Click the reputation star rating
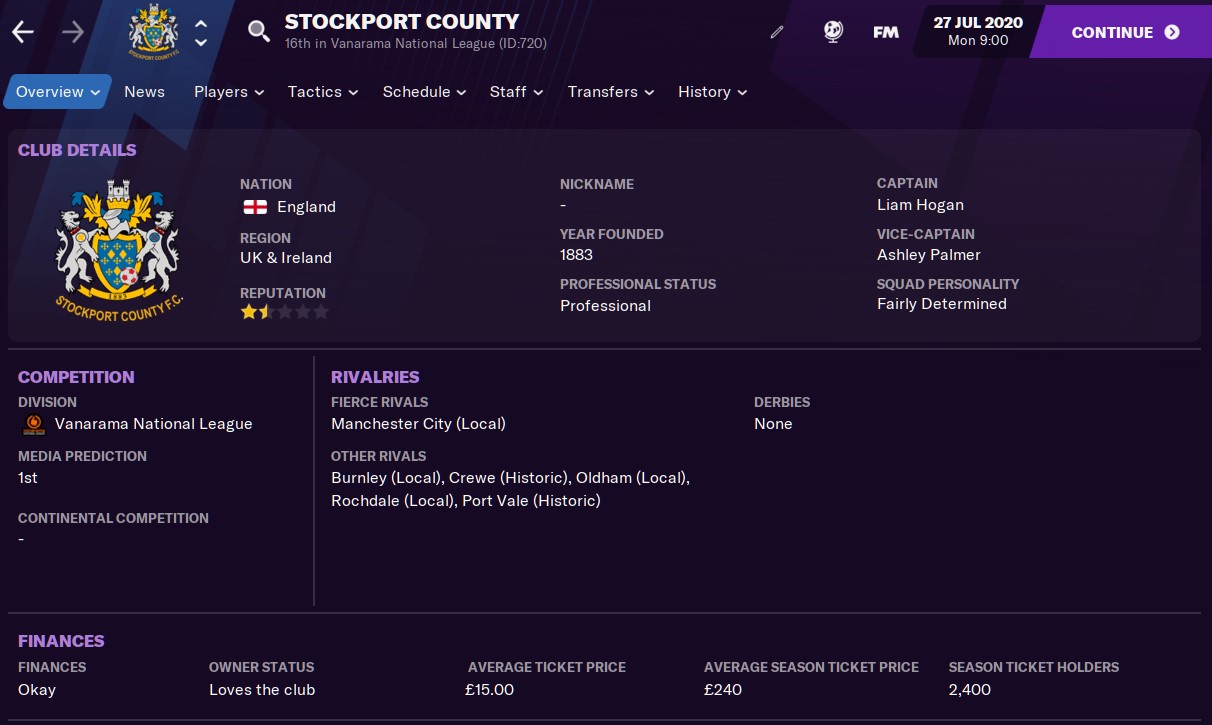 click(x=284, y=312)
